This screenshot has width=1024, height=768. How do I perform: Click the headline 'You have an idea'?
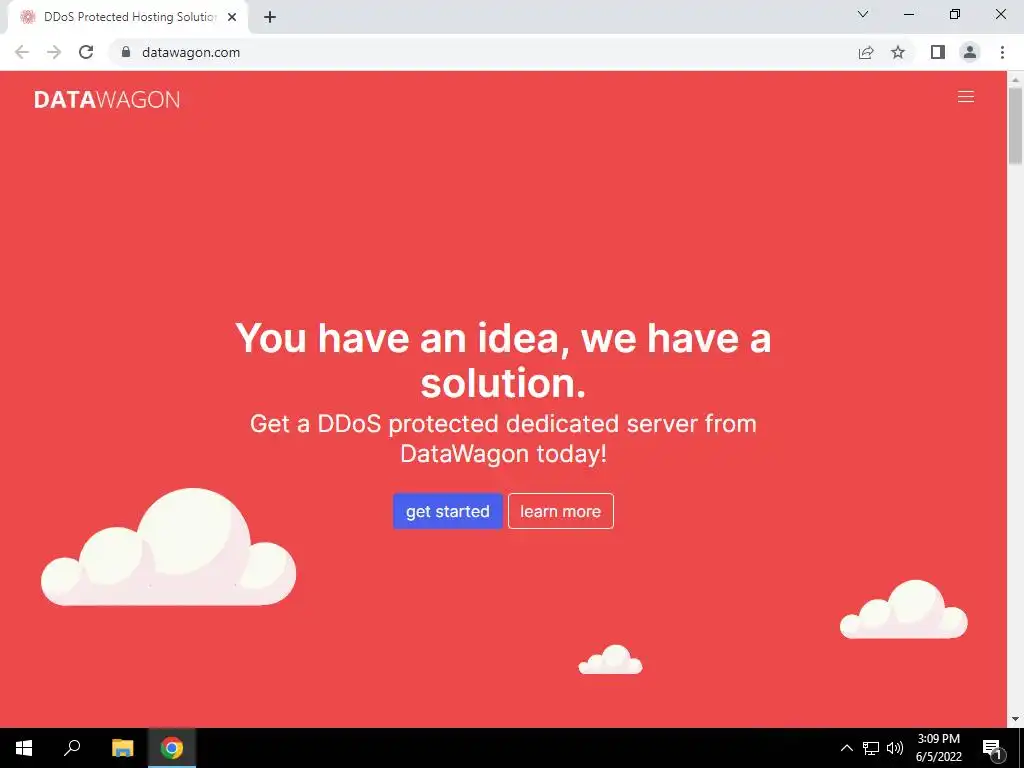pyautogui.click(x=503, y=360)
